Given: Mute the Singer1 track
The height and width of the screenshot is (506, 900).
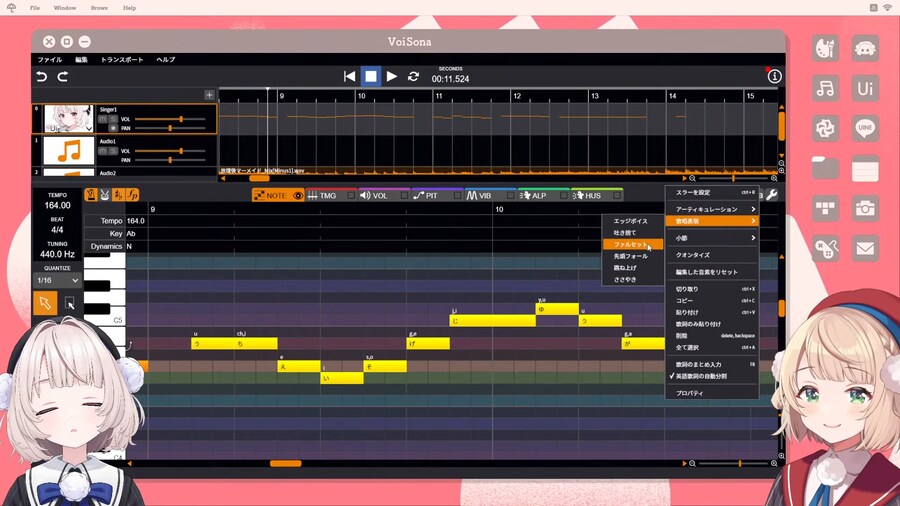Looking at the screenshot, I should coord(103,119).
